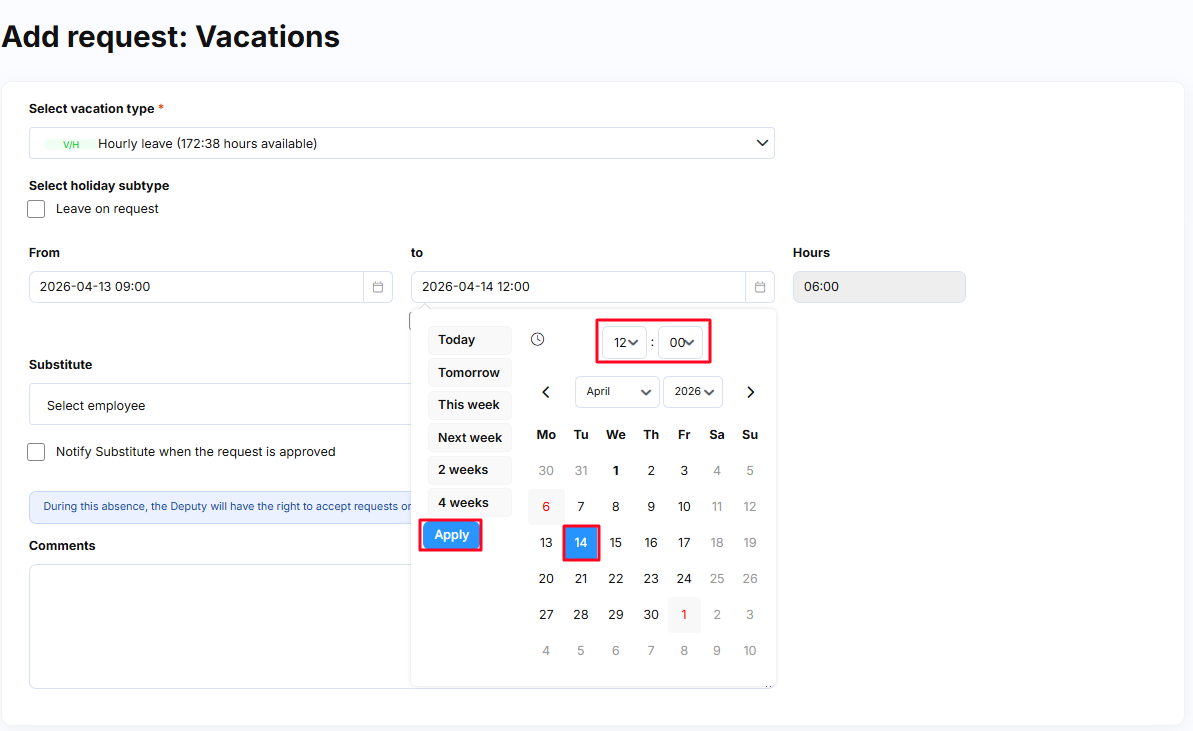Click the calendar icon in From field
The width and height of the screenshot is (1193, 731).
click(378, 287)
